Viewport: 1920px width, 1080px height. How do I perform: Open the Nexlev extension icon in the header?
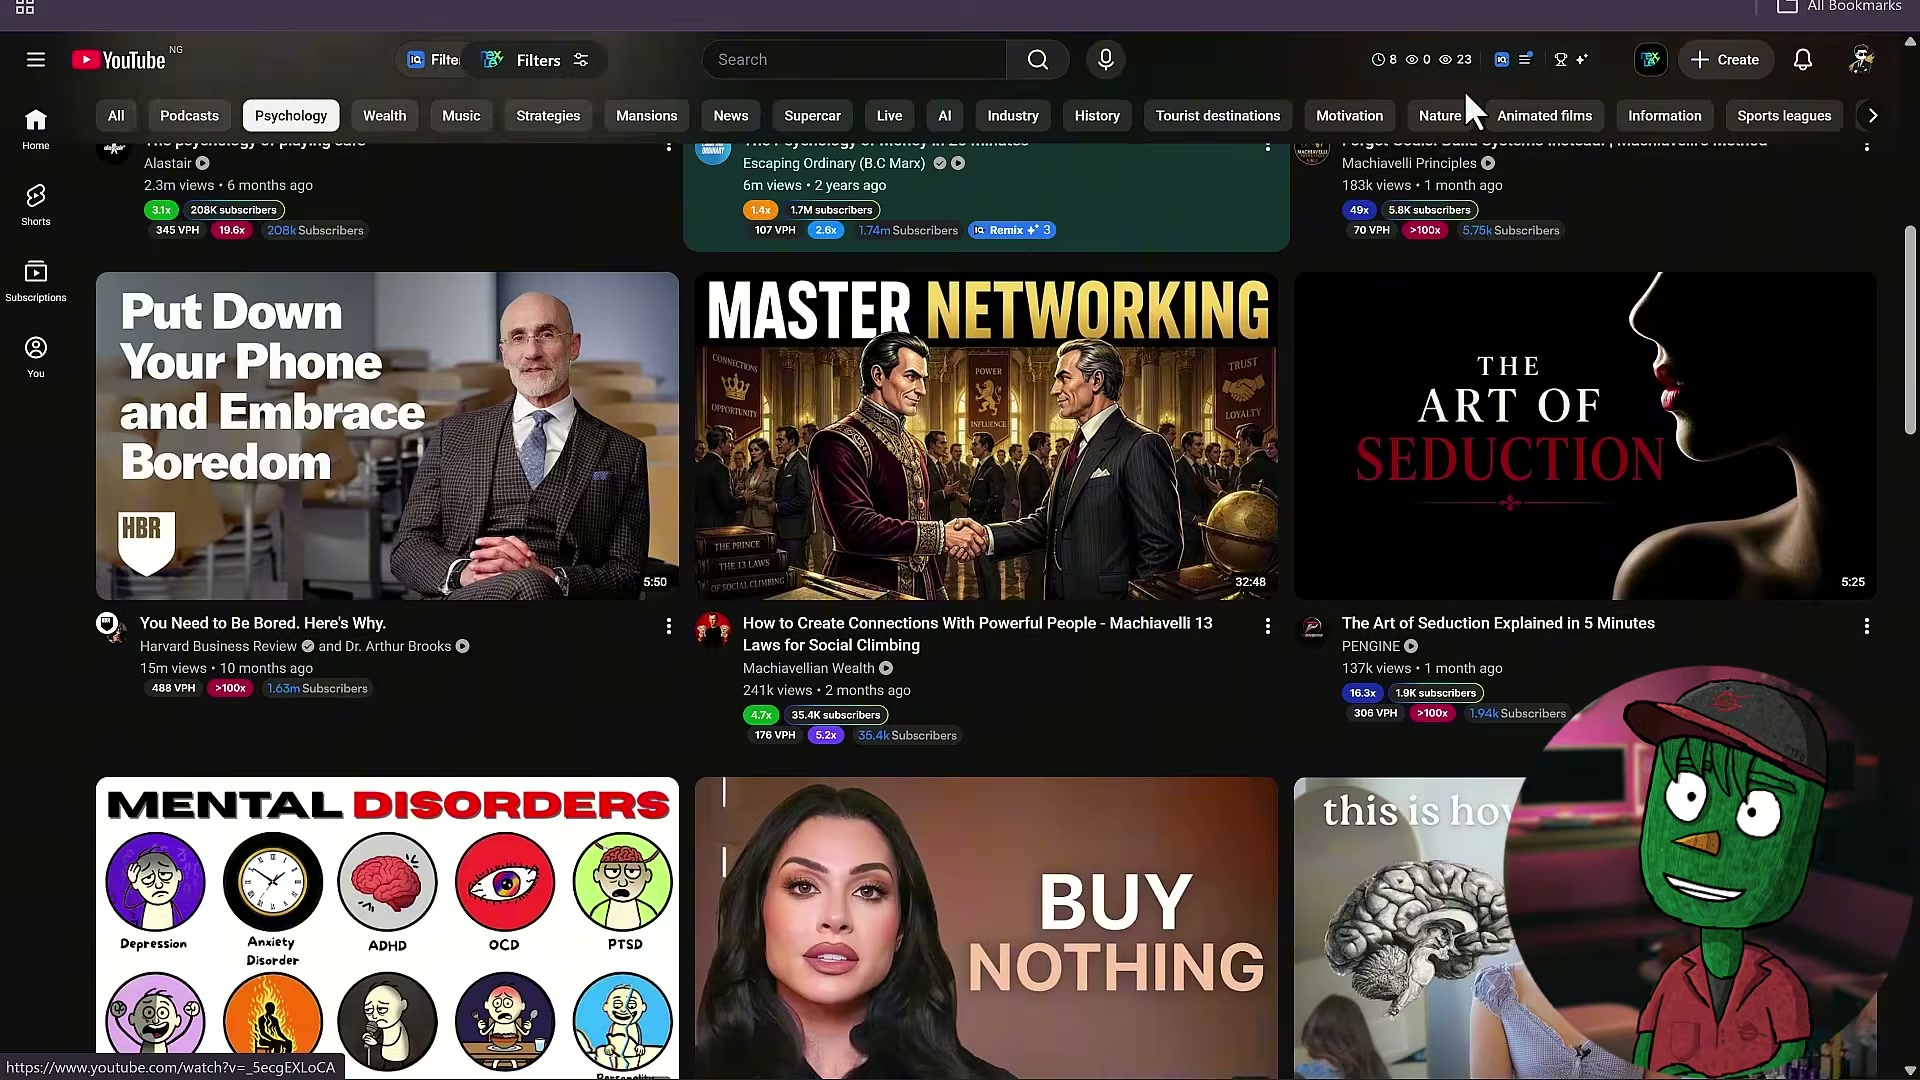pos(1650,60)
